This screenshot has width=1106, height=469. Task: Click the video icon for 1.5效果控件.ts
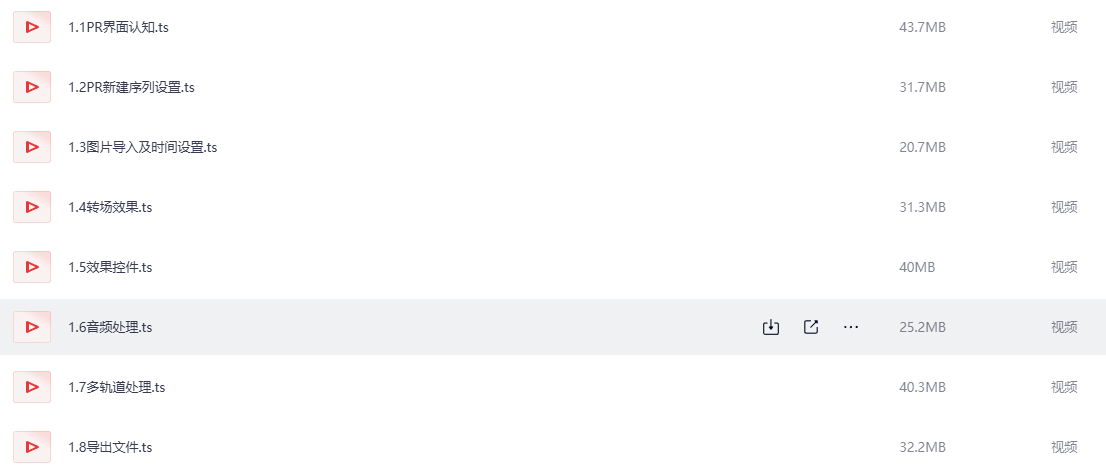(x=32, y=267)
